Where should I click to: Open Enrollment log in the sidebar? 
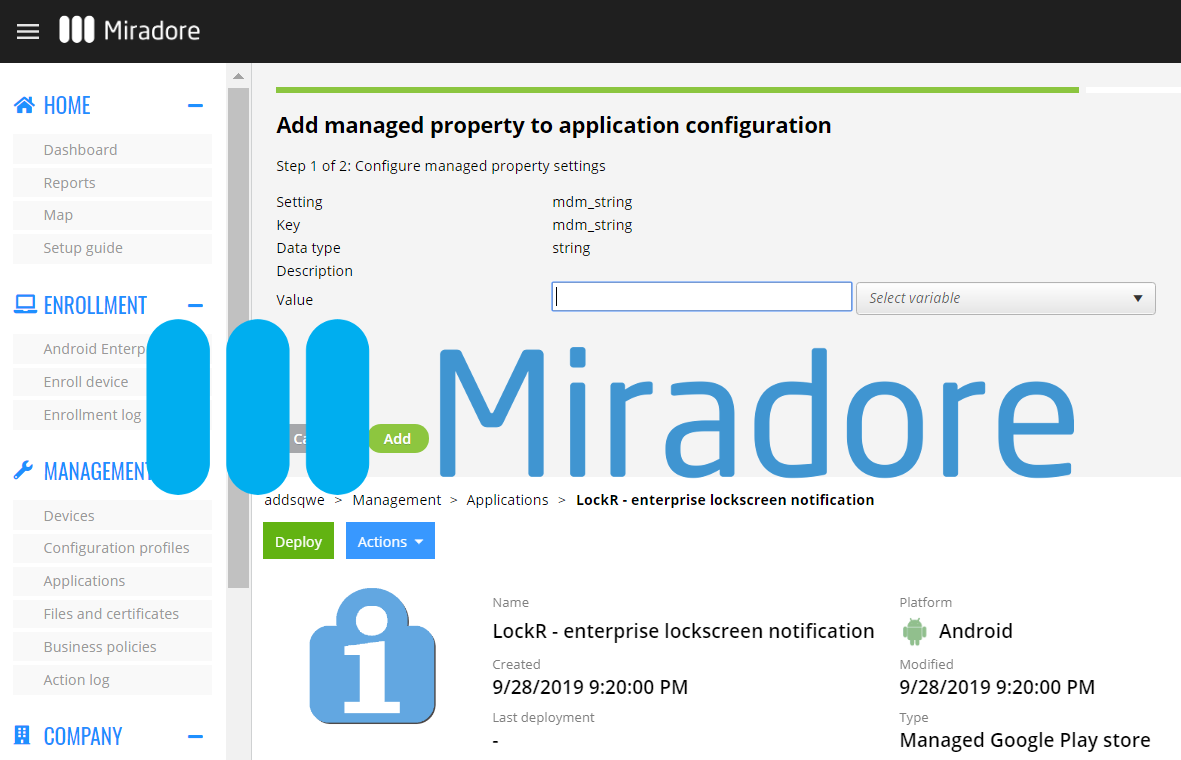(x=92, y=414)
